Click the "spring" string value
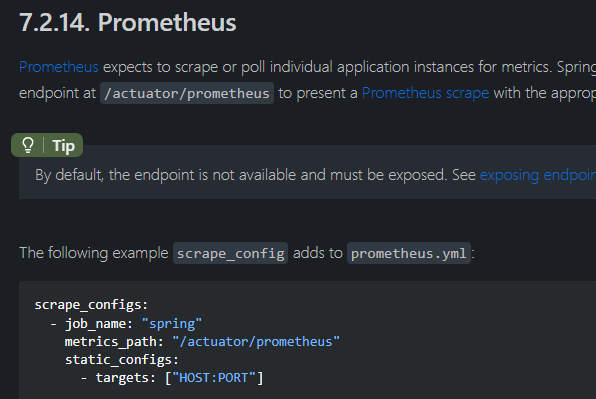The height and width of the screenshot is (399, 596). point(171,324)
